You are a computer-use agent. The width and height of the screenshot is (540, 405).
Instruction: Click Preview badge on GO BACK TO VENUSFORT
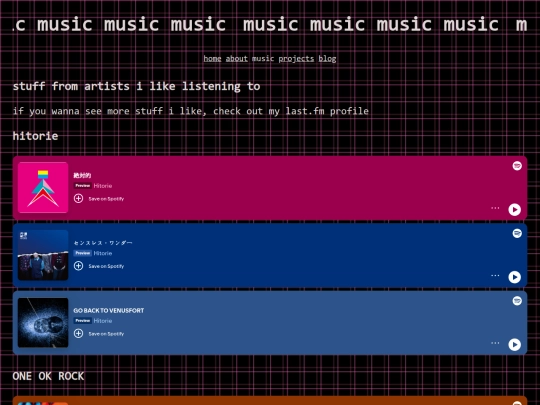pyautogui.click(x=82, y=321)
